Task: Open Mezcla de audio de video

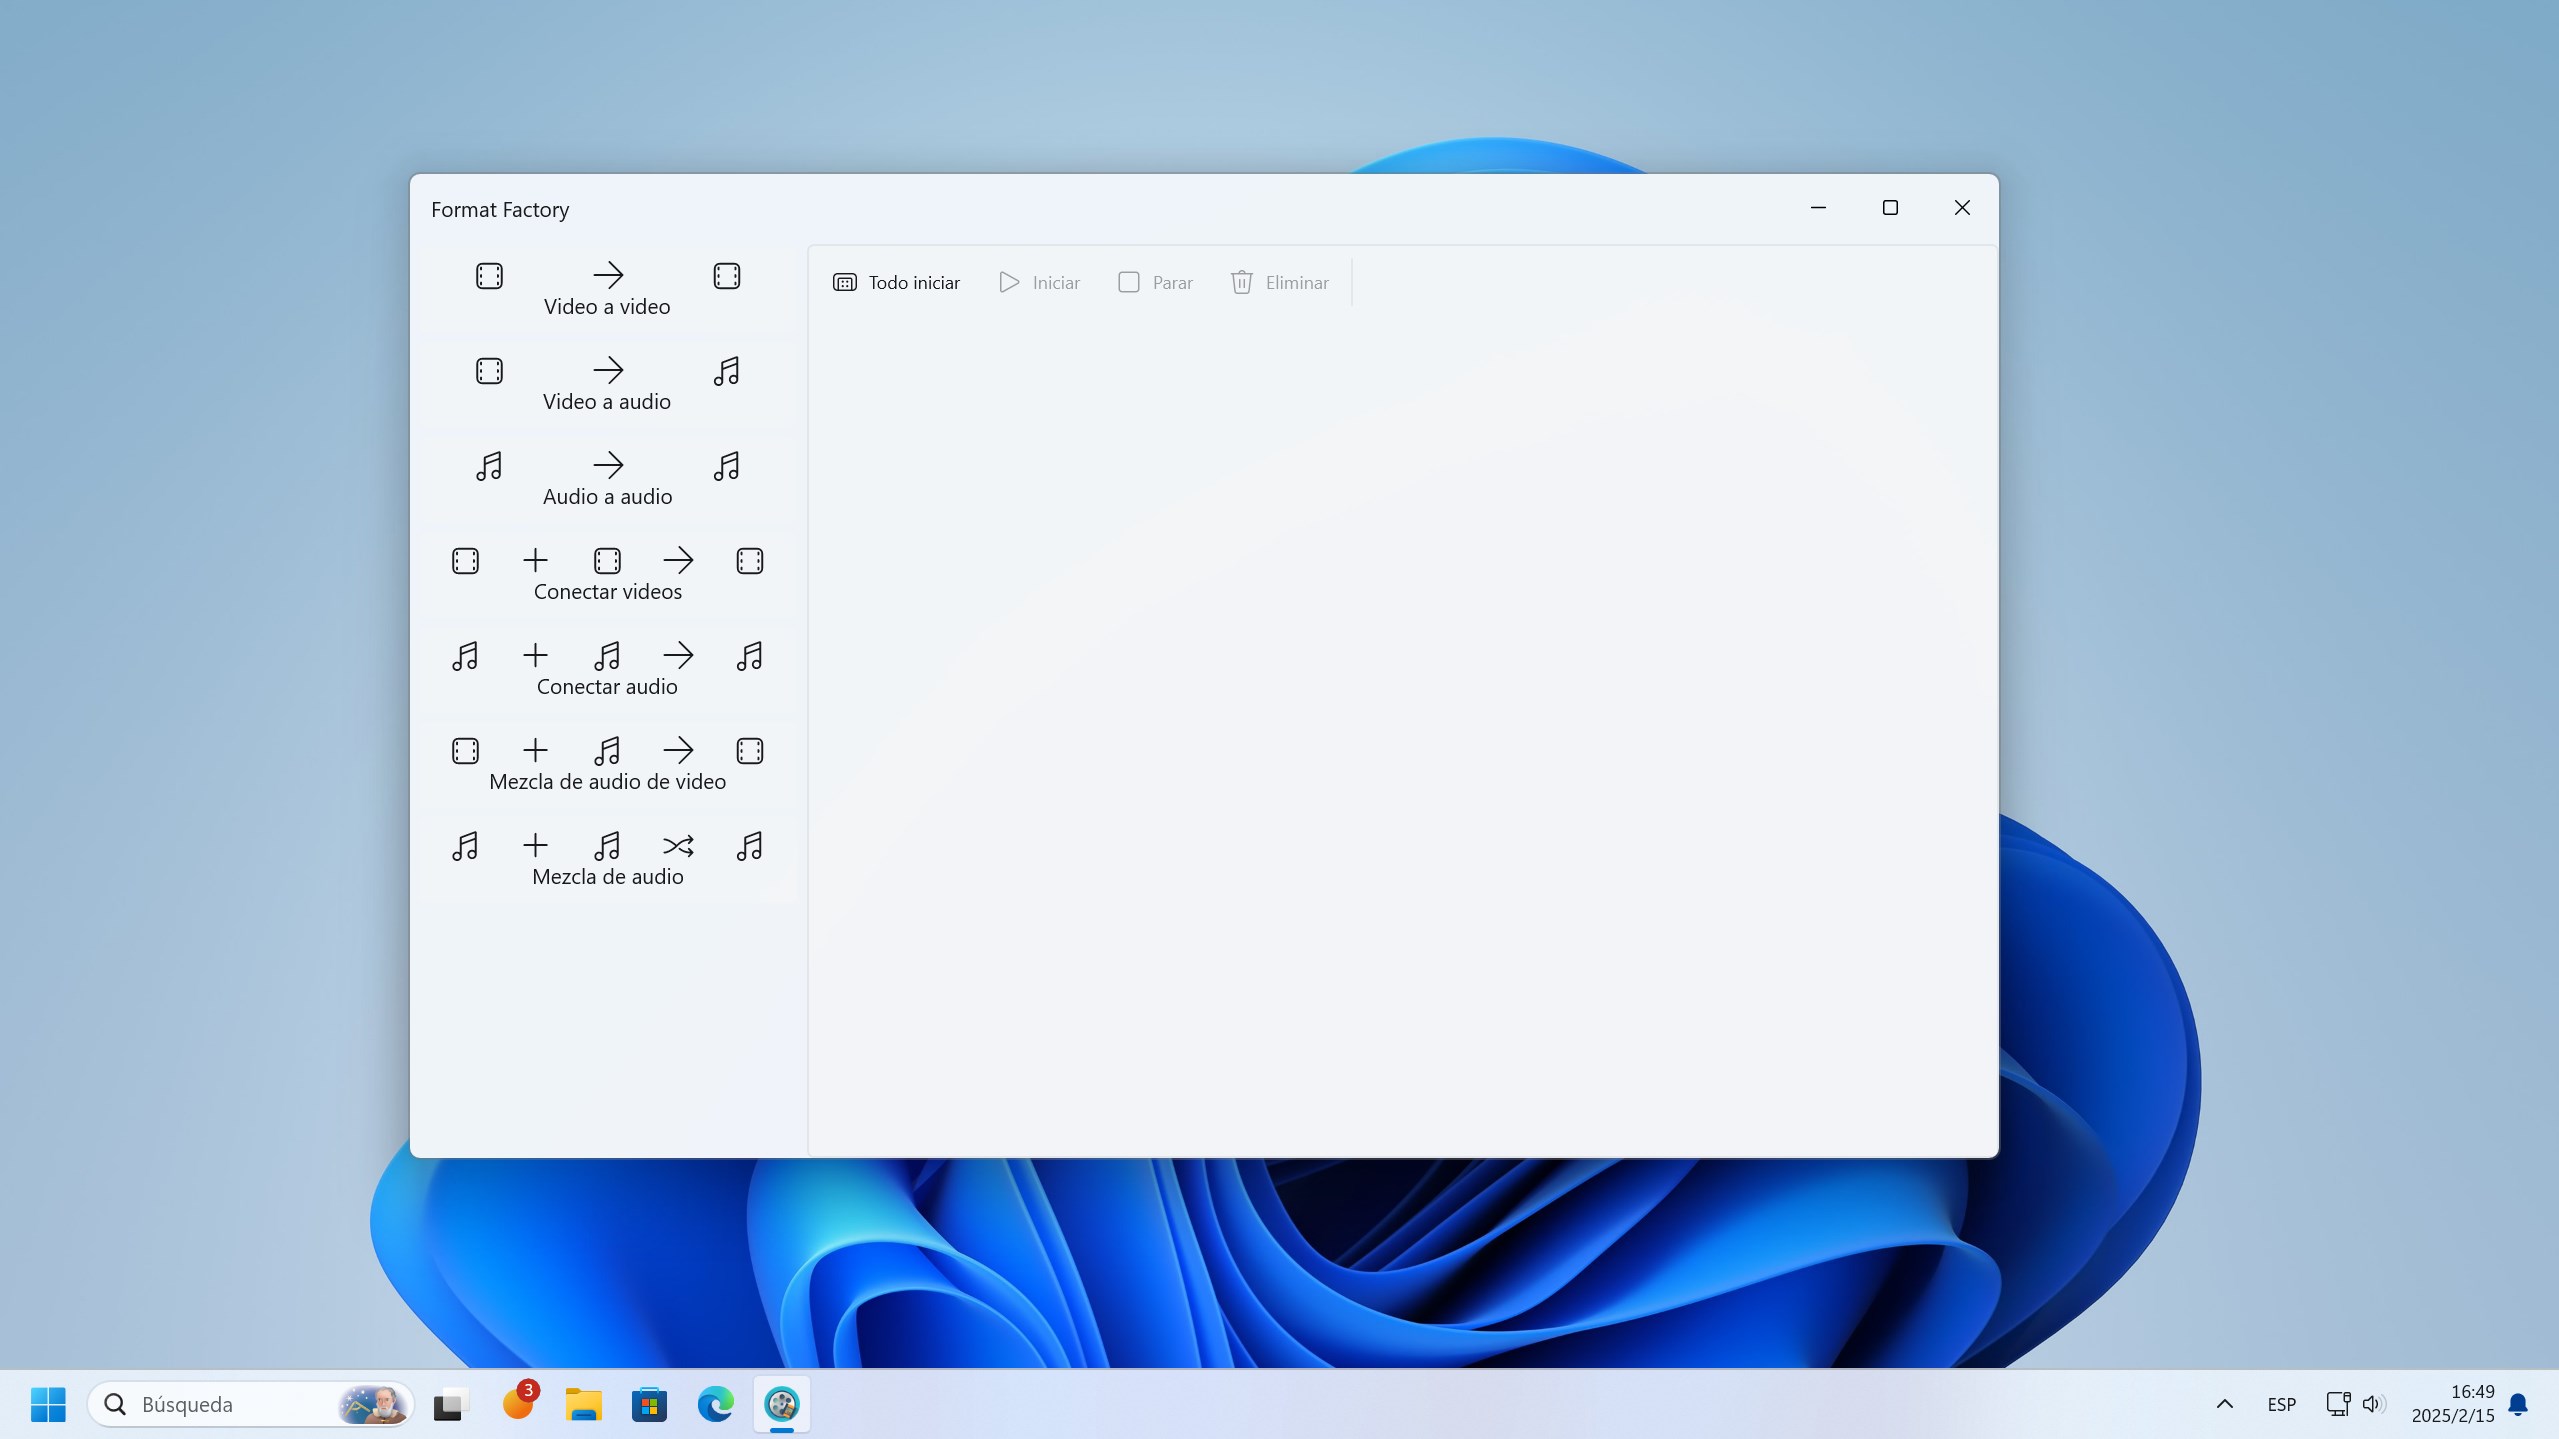Action: click(x=607, y=764)
